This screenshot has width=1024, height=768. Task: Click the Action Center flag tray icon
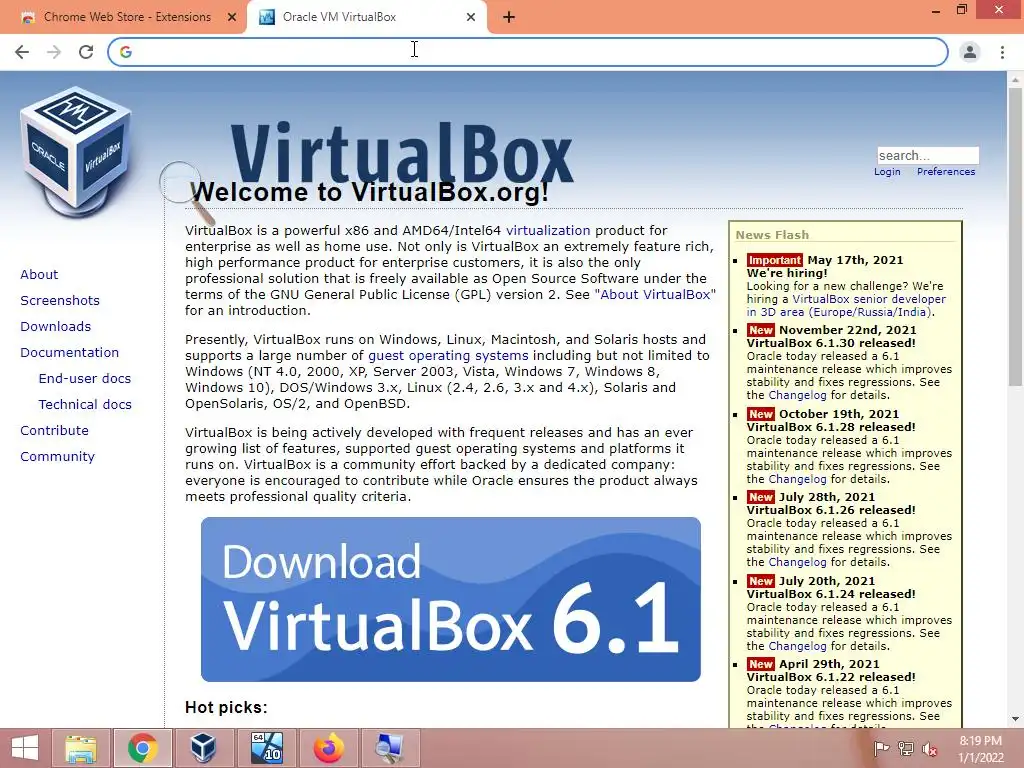881,748
